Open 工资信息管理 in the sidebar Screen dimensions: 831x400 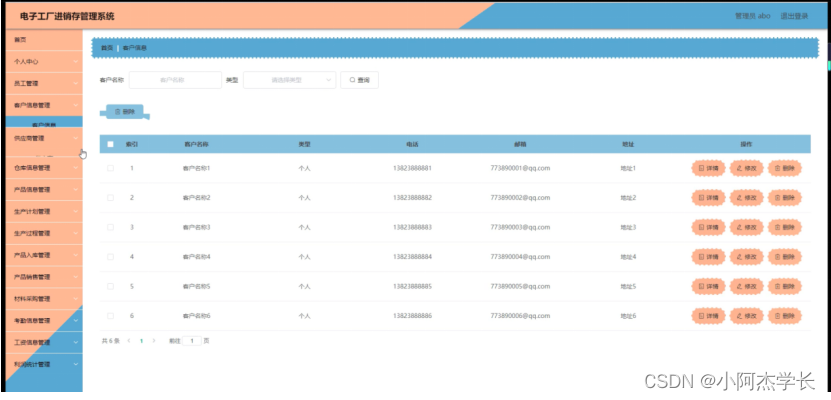pos(44,342)
